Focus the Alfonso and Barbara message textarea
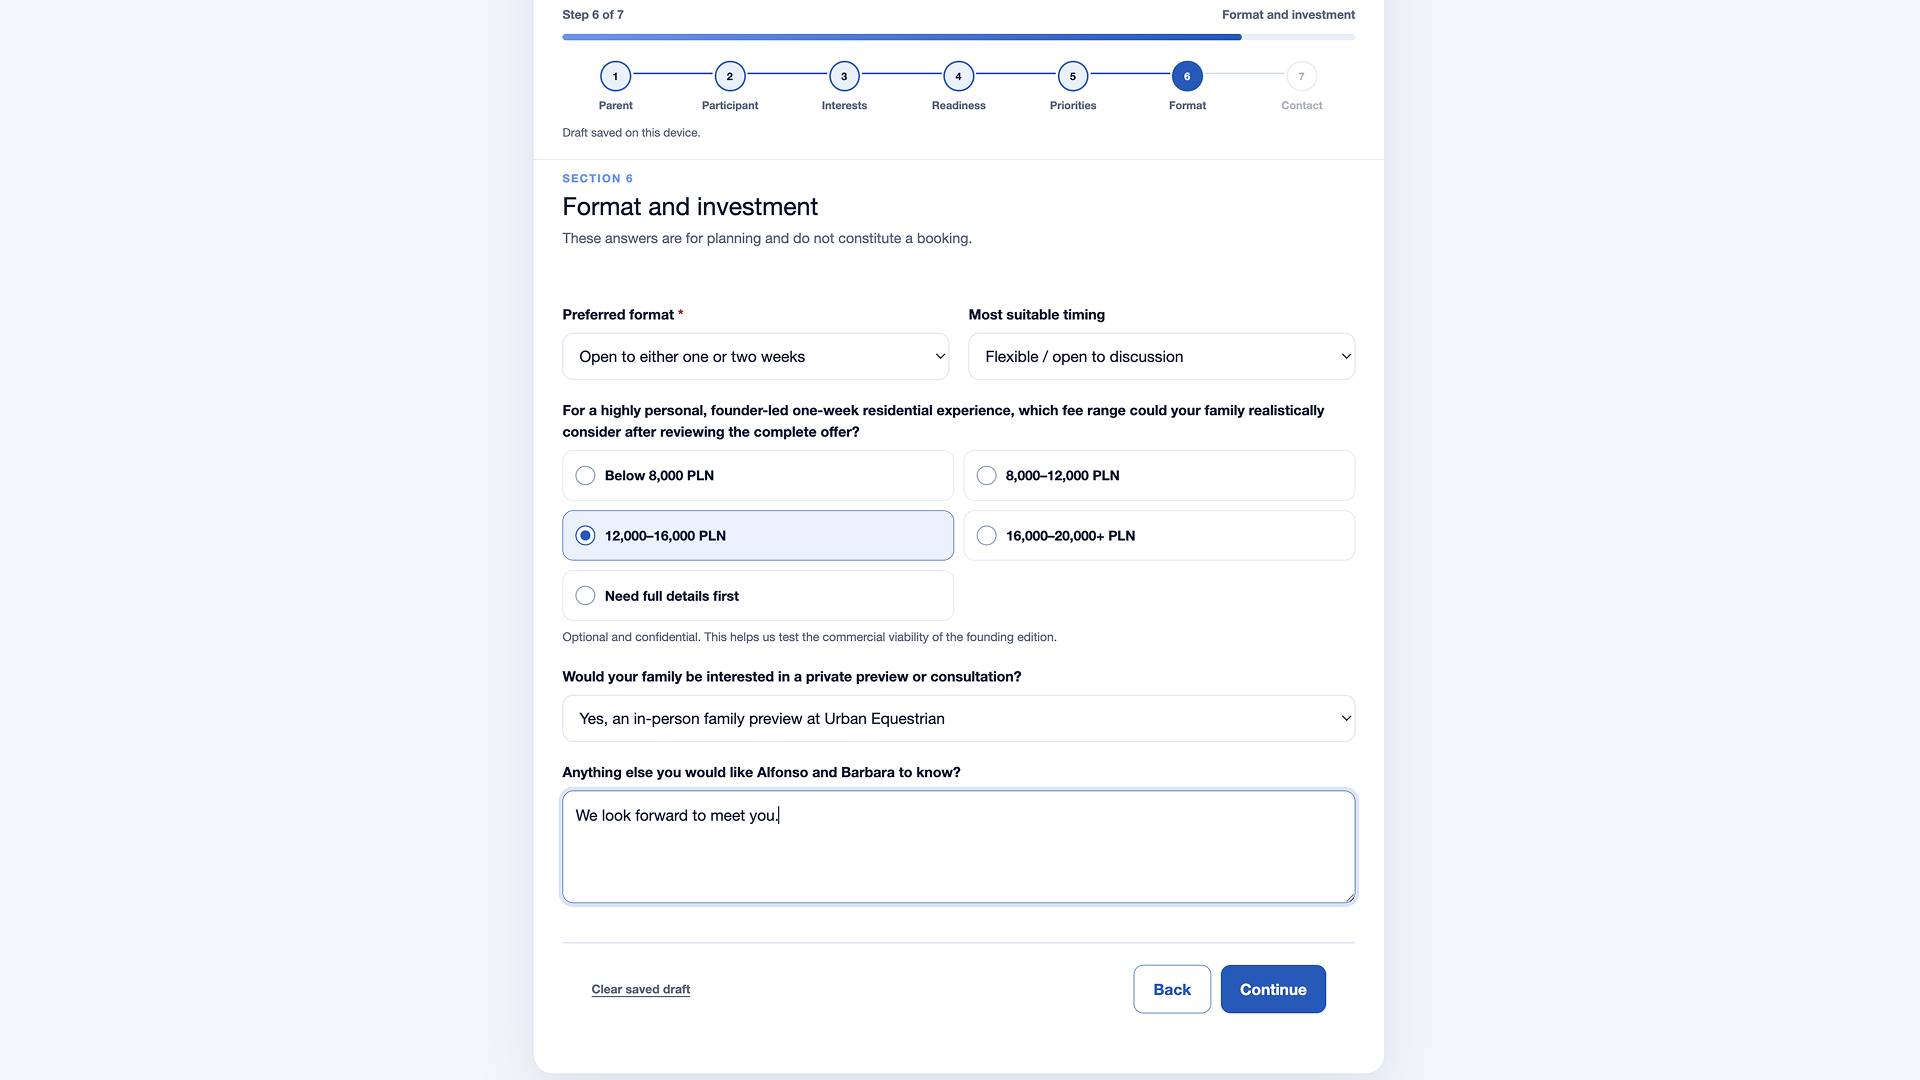The height and width of the screenshot is (1080, 1920). click(x=958, y=847)
